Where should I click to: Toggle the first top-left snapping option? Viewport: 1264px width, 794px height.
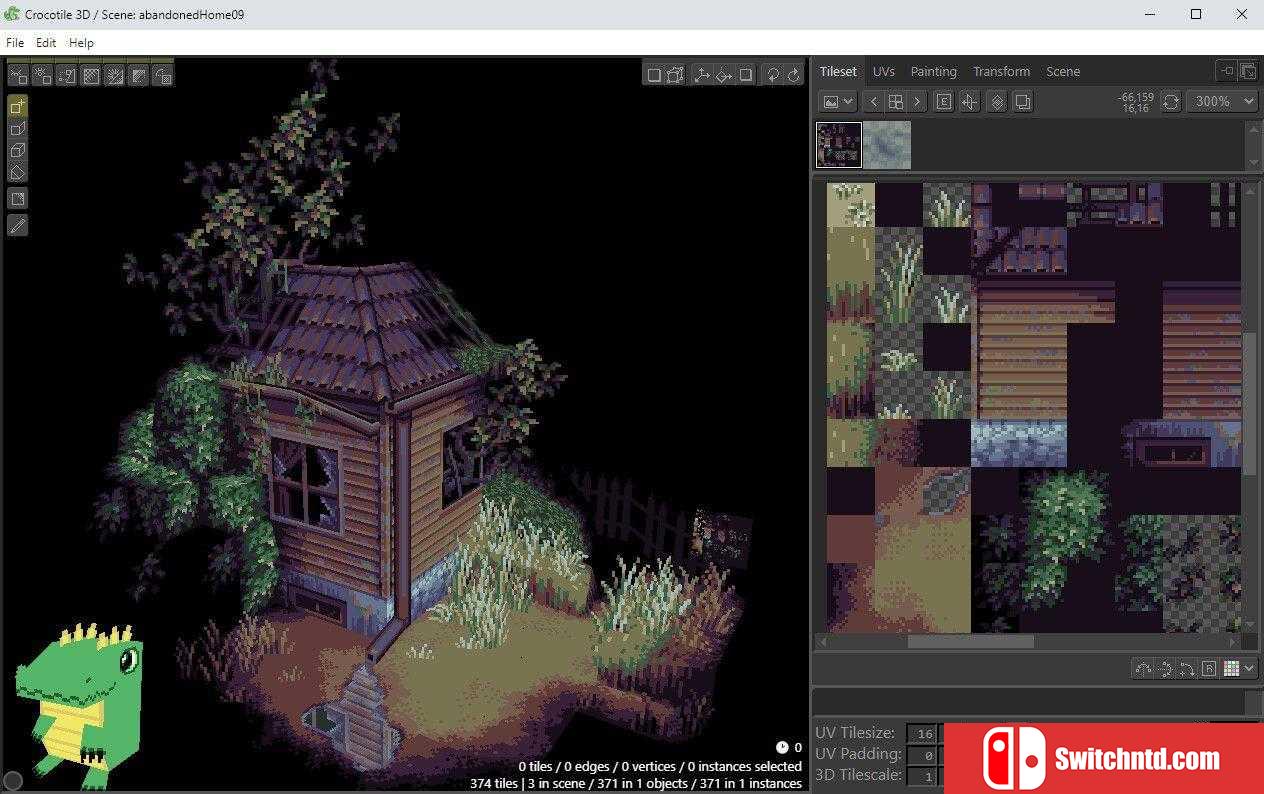(19, 75)
